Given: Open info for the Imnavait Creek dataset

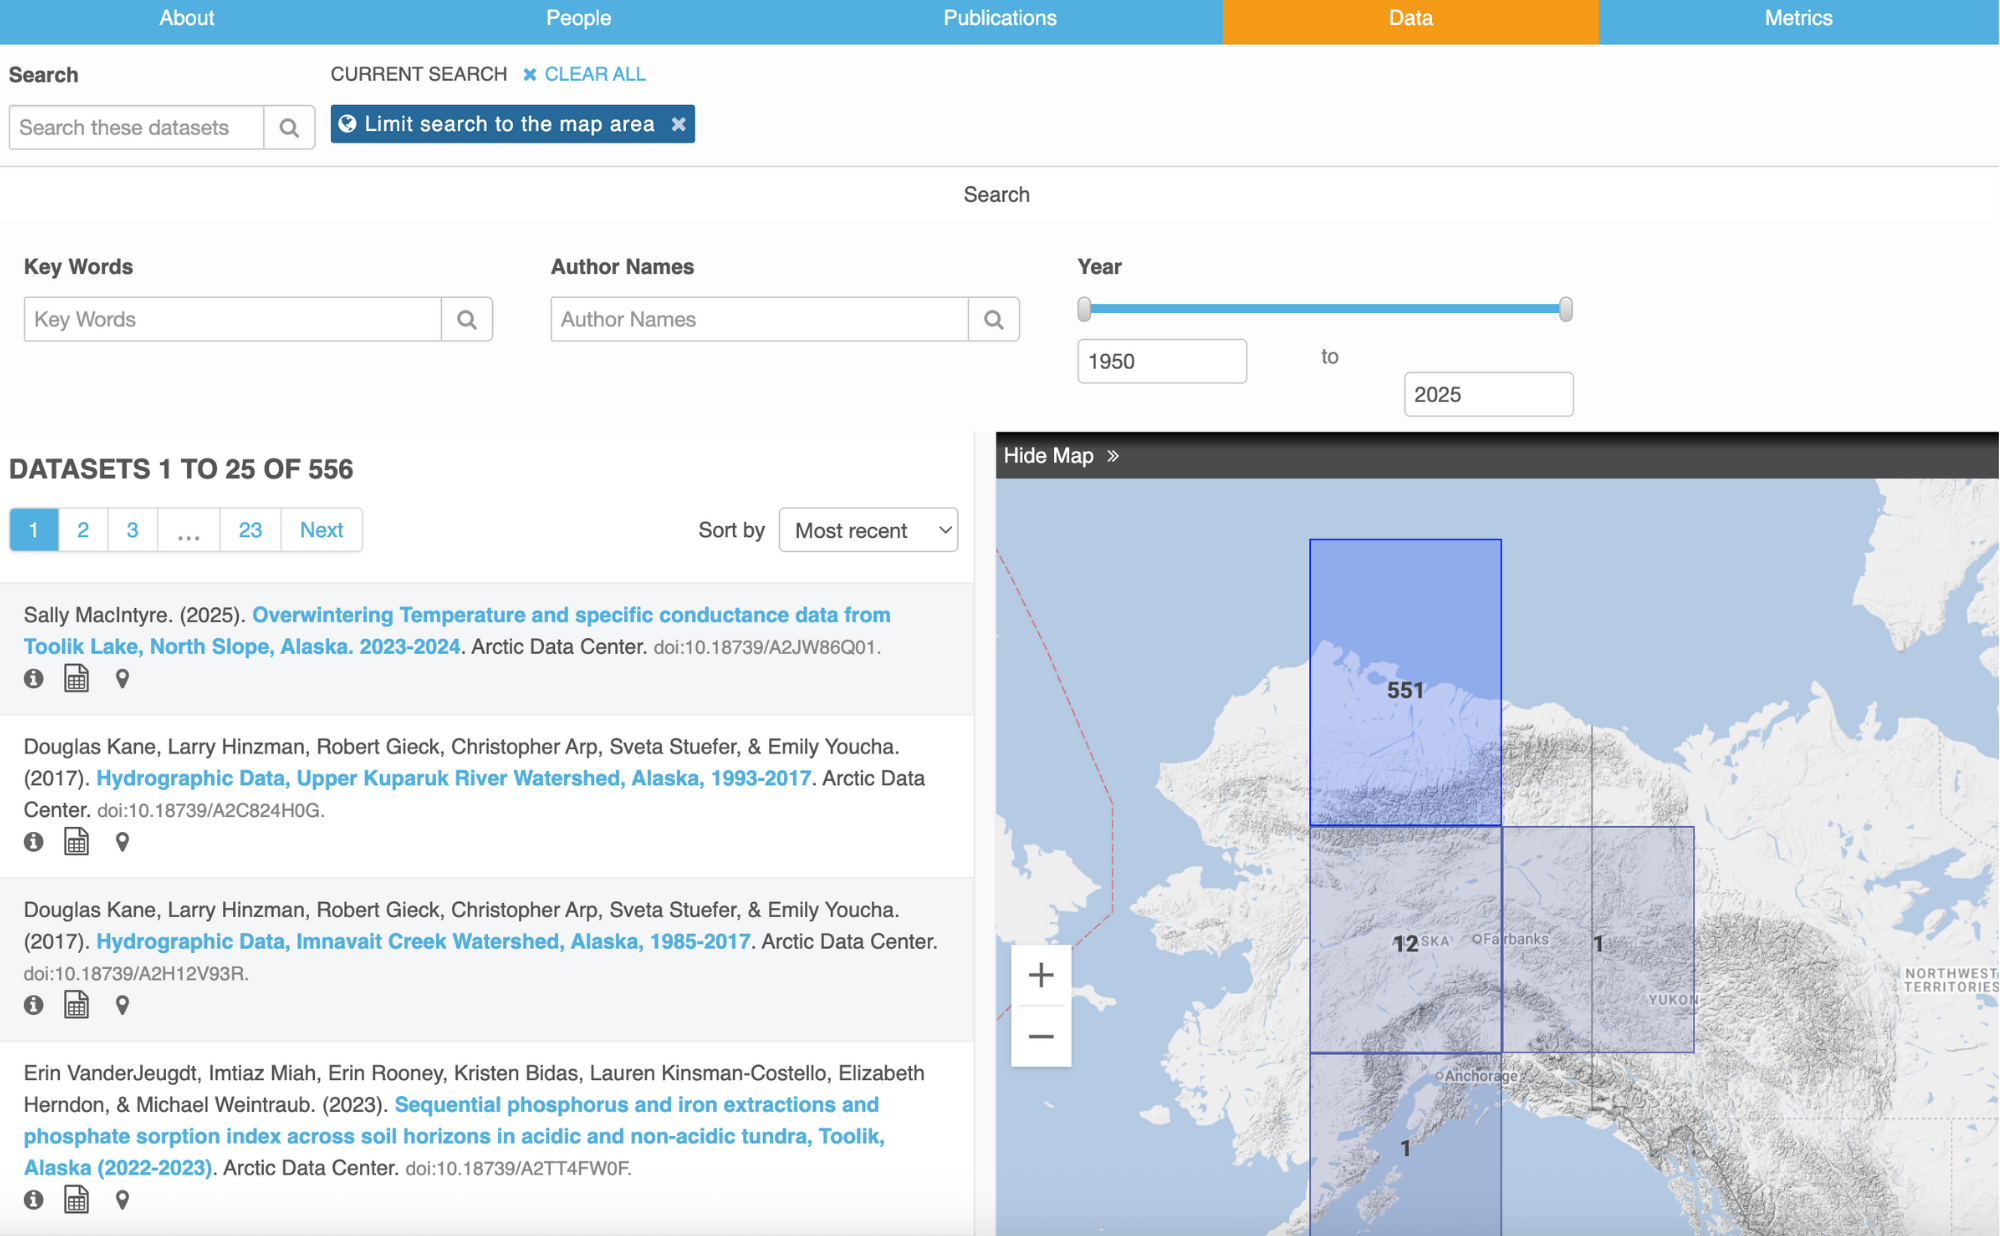Looking at the screenshot, I should point(33,1005).
